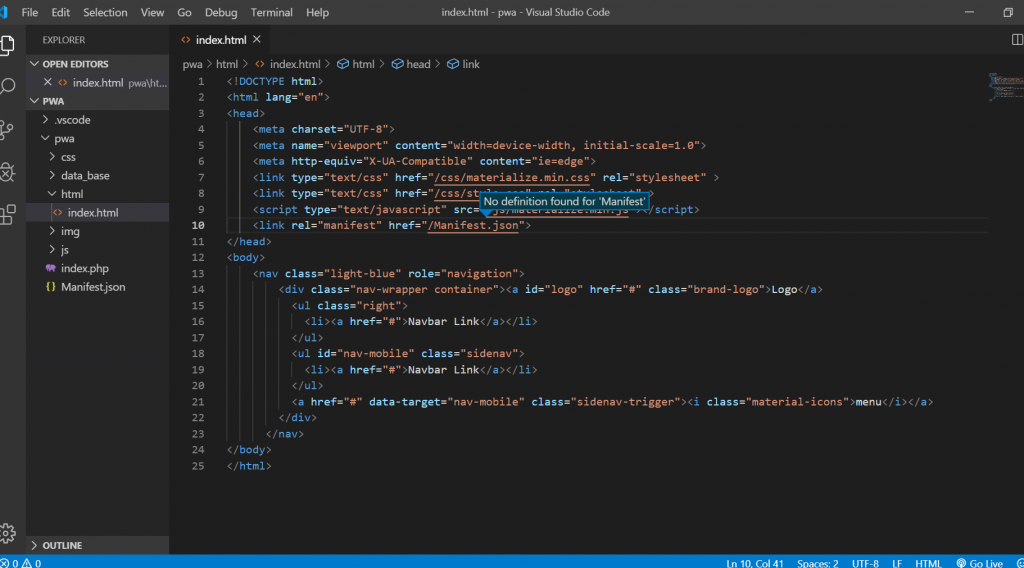Collapse the PWA workspace section
This screenshot has width=1024, height=568.
[x=34, y=101]
